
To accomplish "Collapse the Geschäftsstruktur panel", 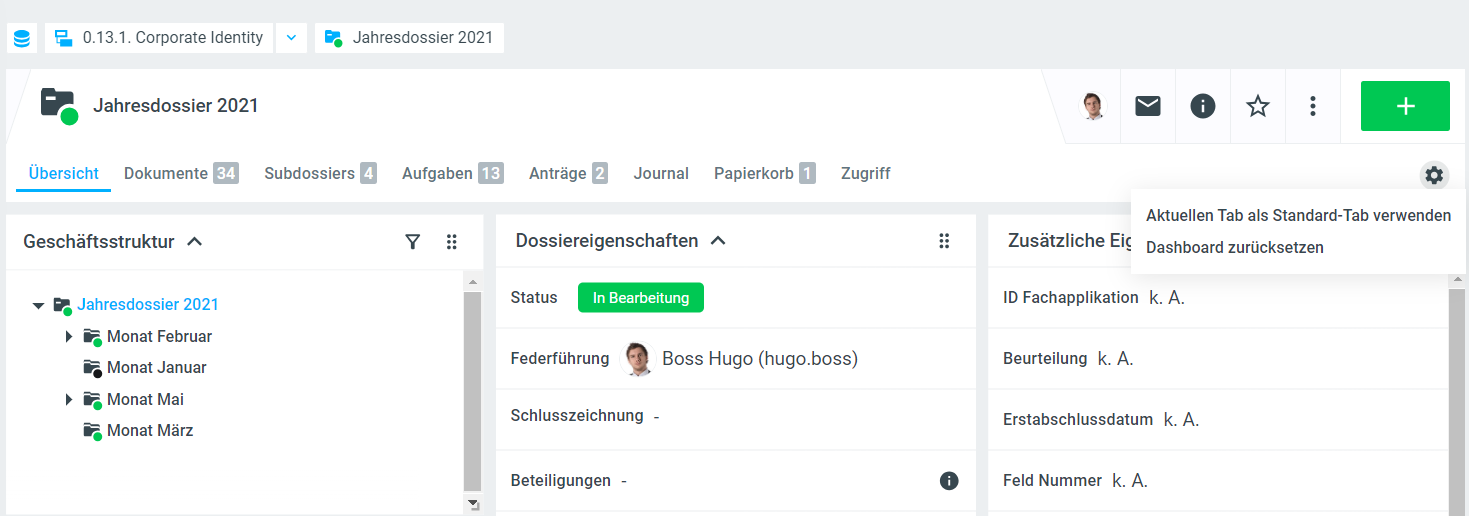I will [x=195, y=241].
